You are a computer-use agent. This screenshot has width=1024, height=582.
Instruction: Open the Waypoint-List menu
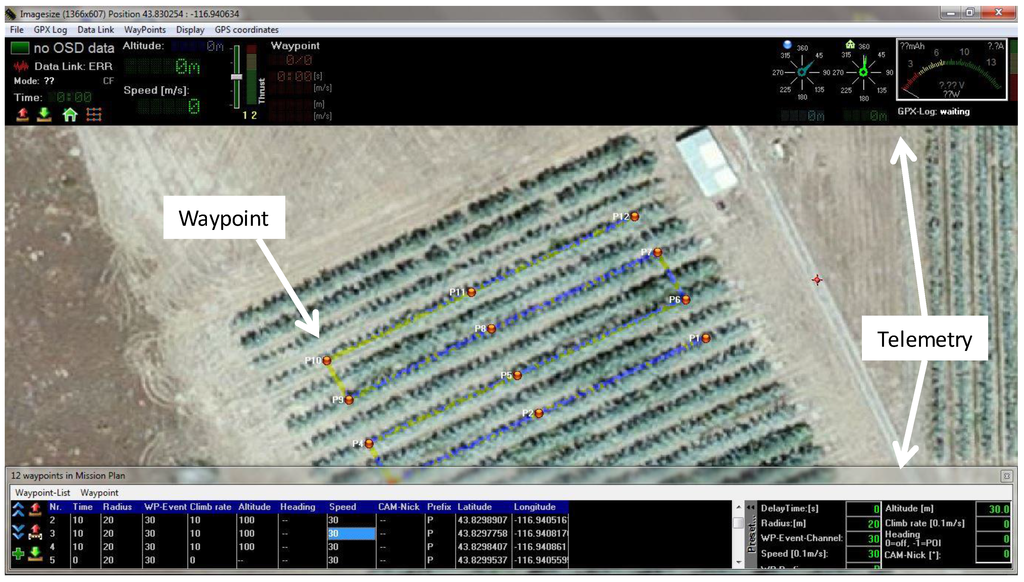click(40, 493)
